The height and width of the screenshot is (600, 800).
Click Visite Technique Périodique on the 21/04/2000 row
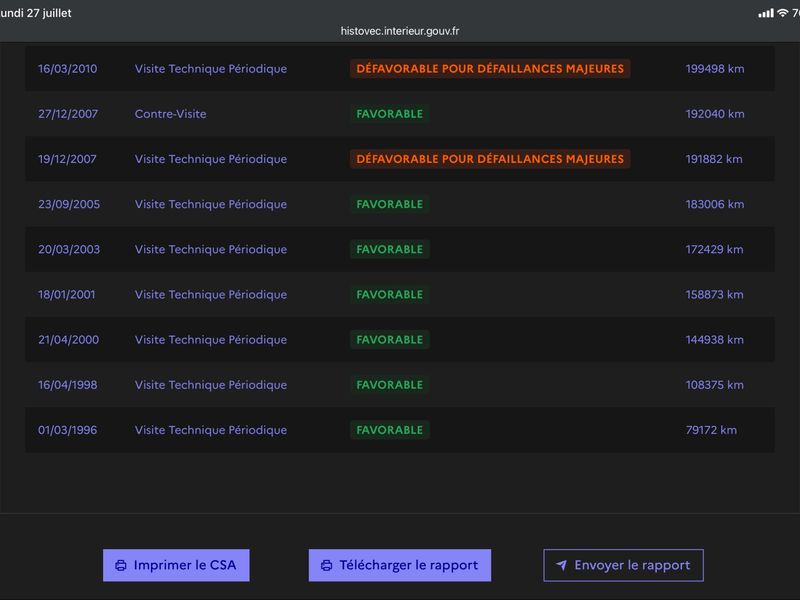(211, 339)
